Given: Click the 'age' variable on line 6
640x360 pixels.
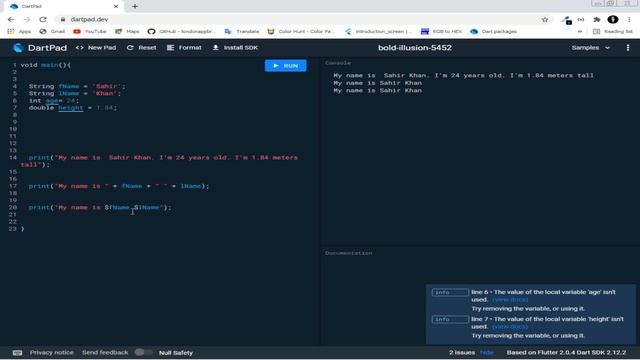Looking at the screenshot, I should 52,100.
